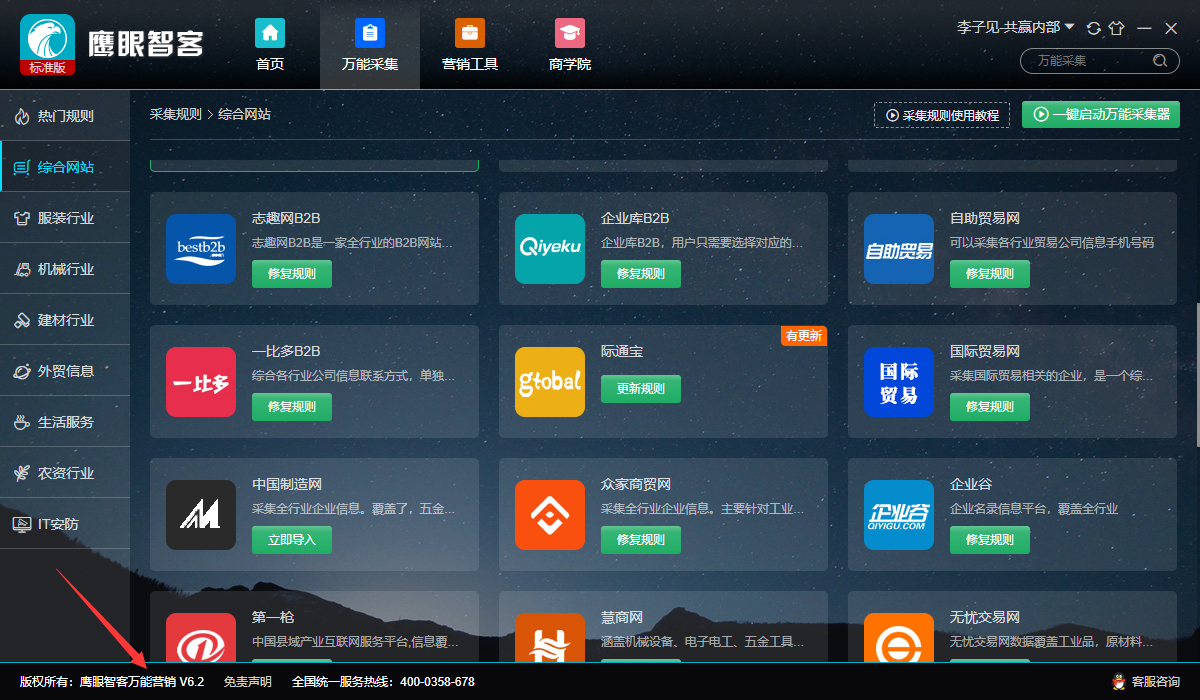Click the 一比多B2B card title
The height and width of the screenshot is (700, 1200).
pyautogui.click(x=286, y=352)
